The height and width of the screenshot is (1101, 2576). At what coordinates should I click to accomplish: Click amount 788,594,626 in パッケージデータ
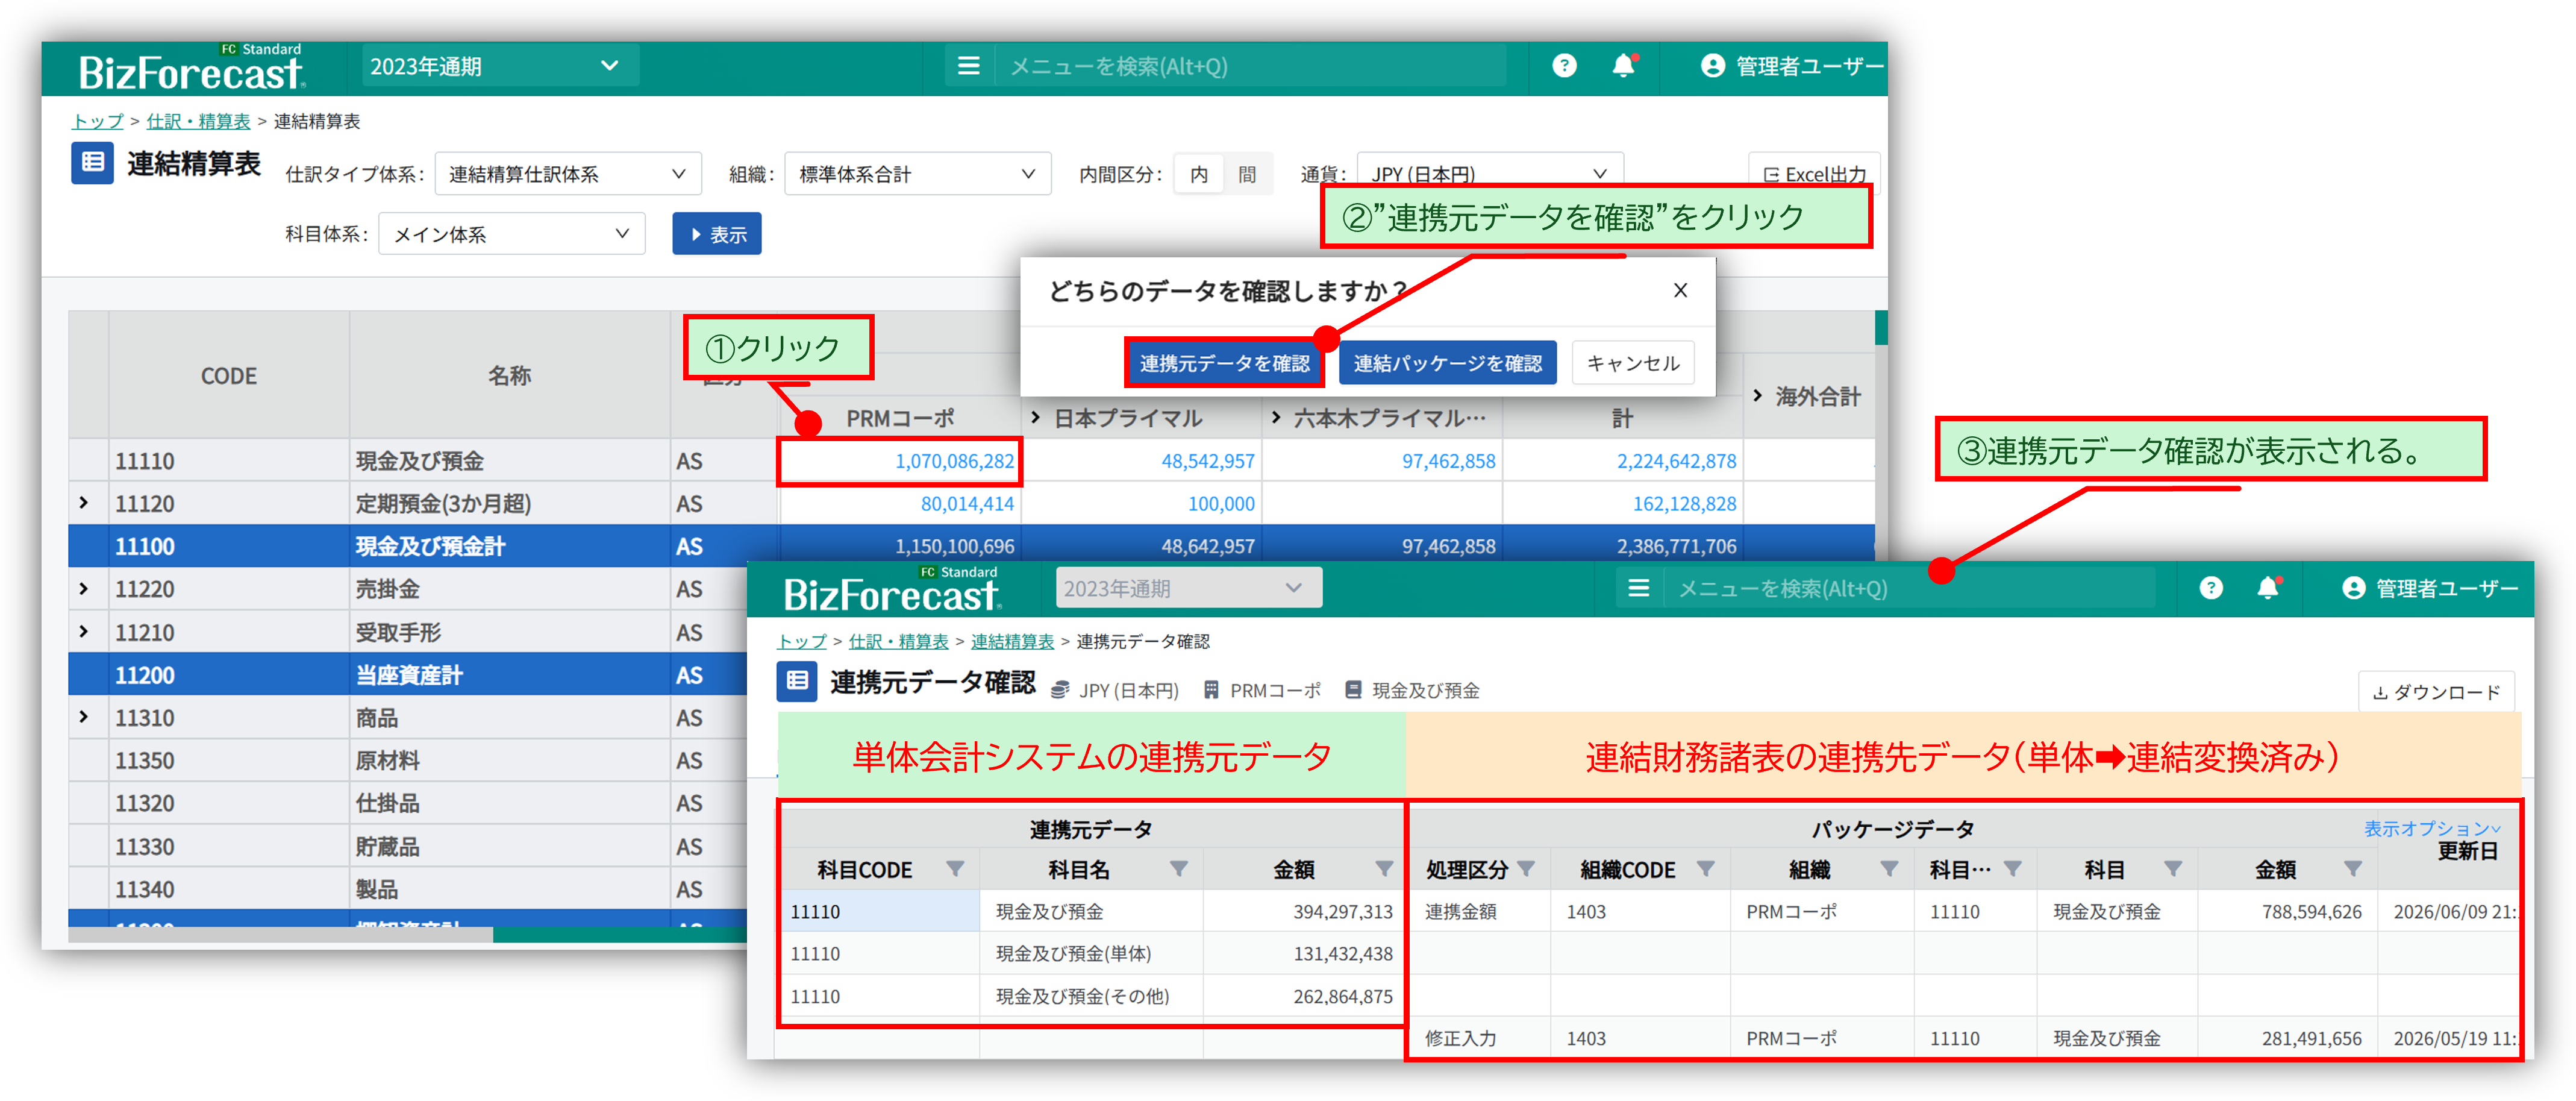pyautogui.click(x=2311, y=911)
